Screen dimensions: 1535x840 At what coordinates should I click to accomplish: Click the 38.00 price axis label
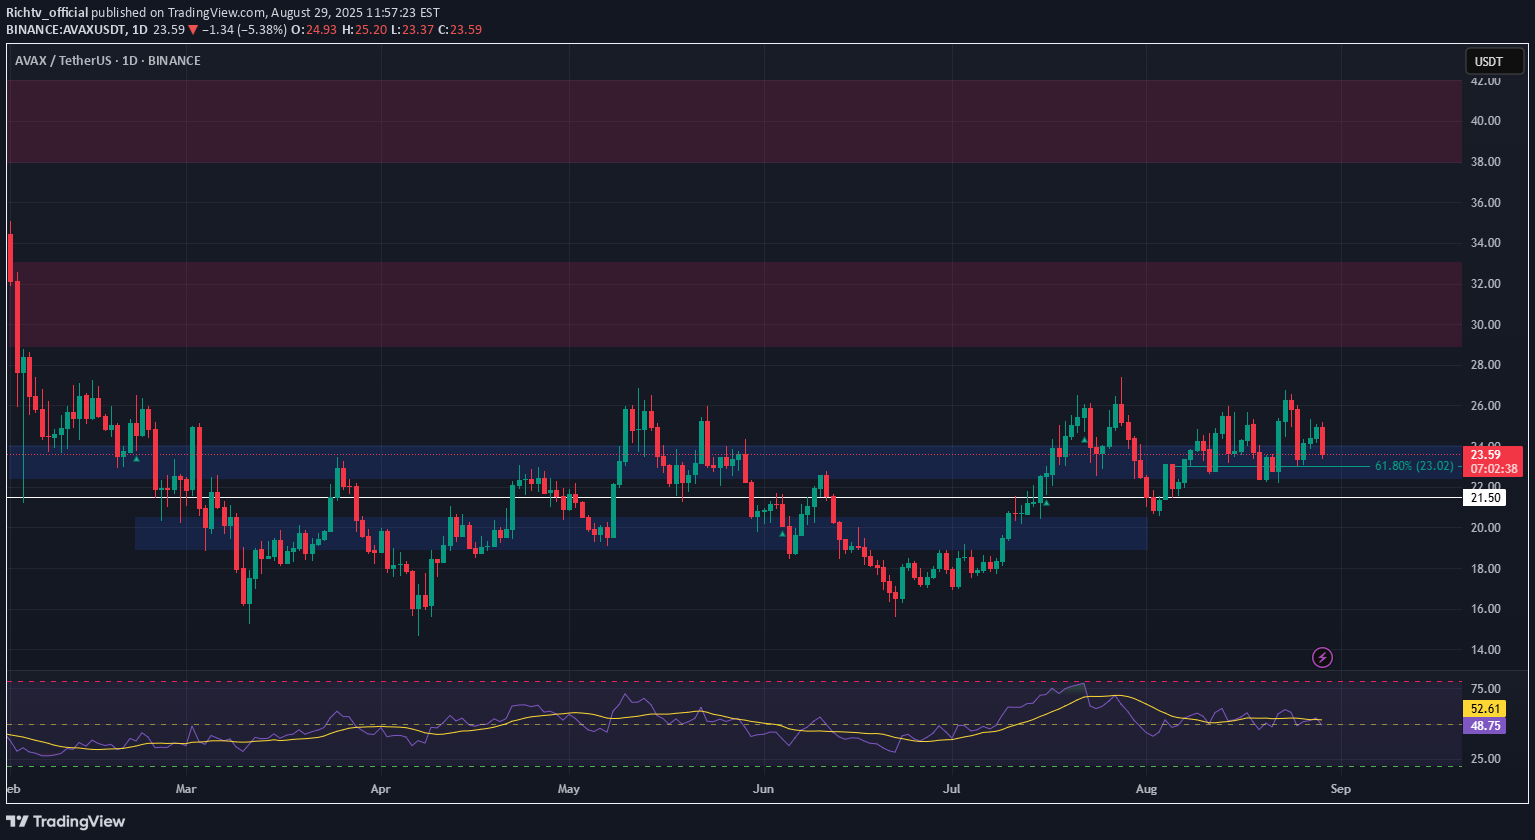click(1486, 162)
